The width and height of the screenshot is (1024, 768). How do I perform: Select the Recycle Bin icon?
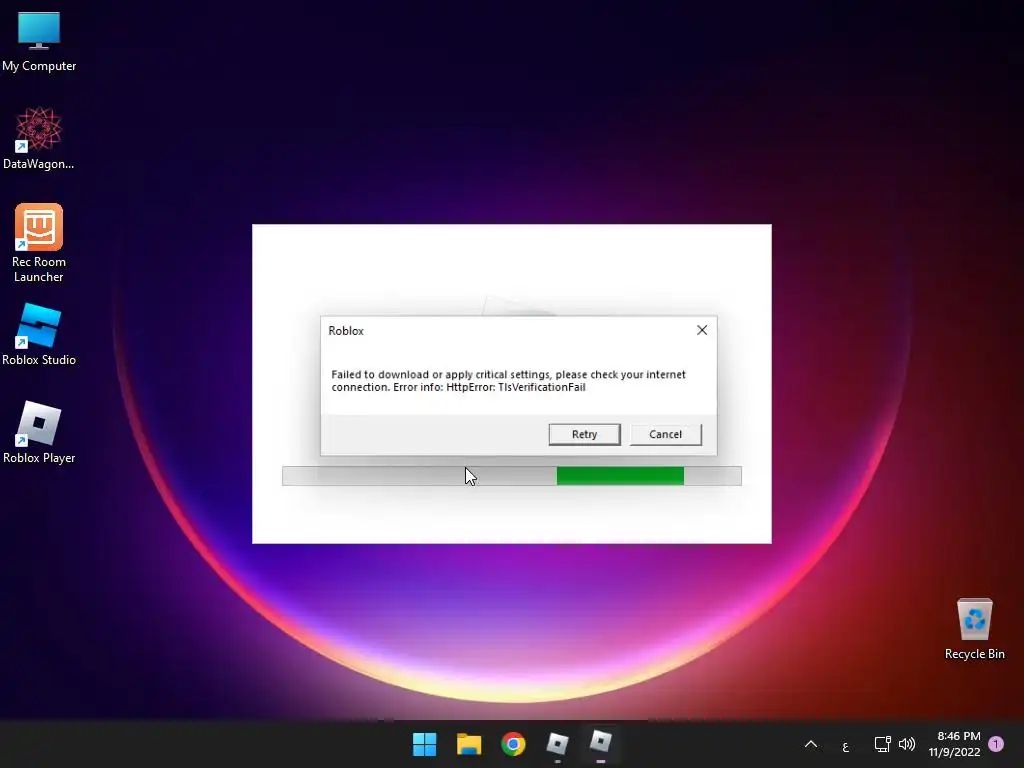974,629
